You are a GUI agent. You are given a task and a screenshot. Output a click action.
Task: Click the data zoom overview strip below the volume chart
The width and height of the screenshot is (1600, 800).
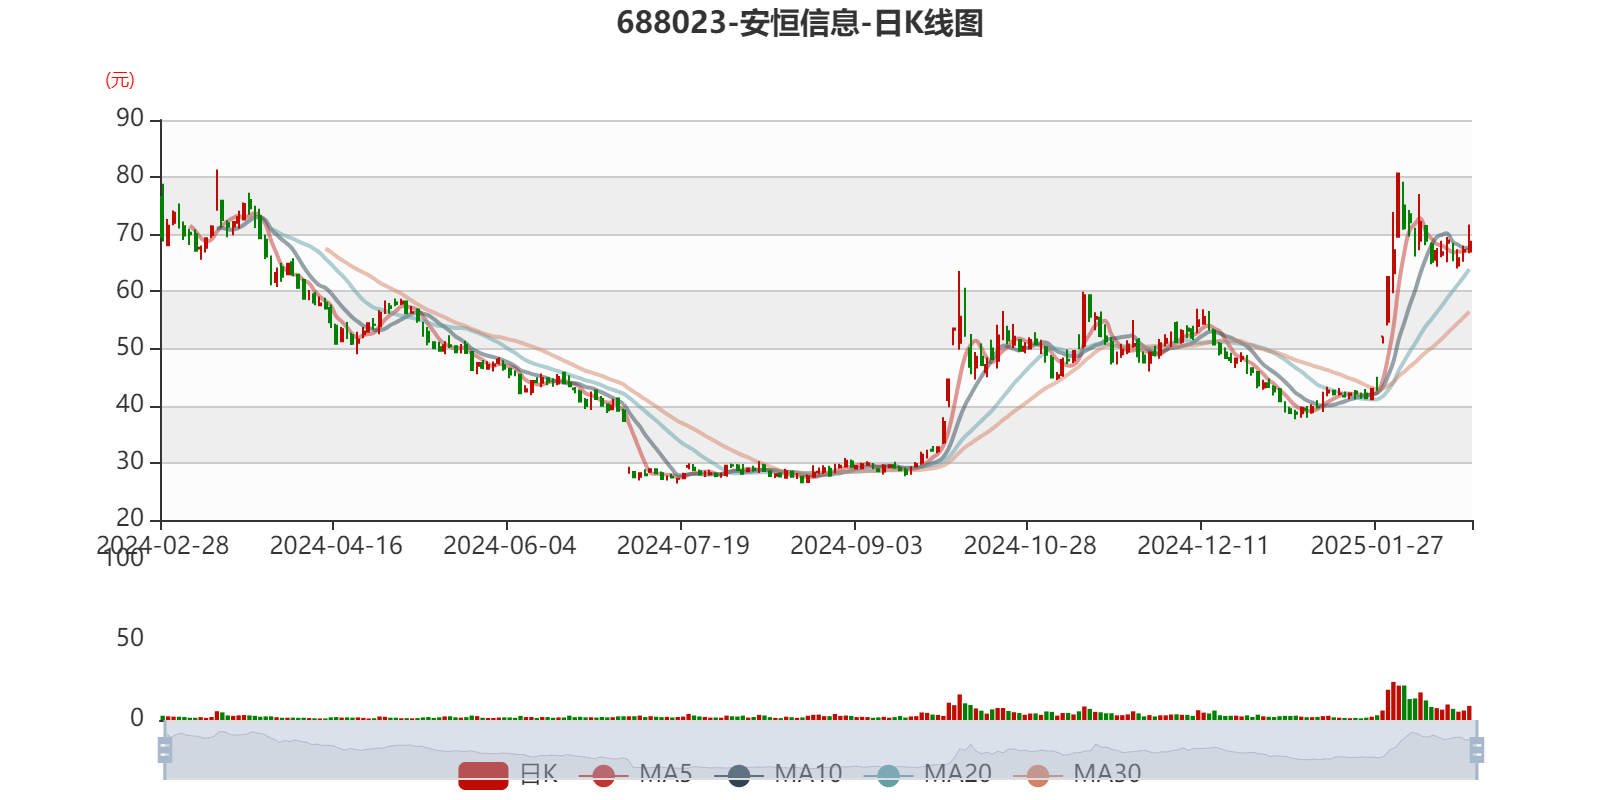(x=820, y=749)
